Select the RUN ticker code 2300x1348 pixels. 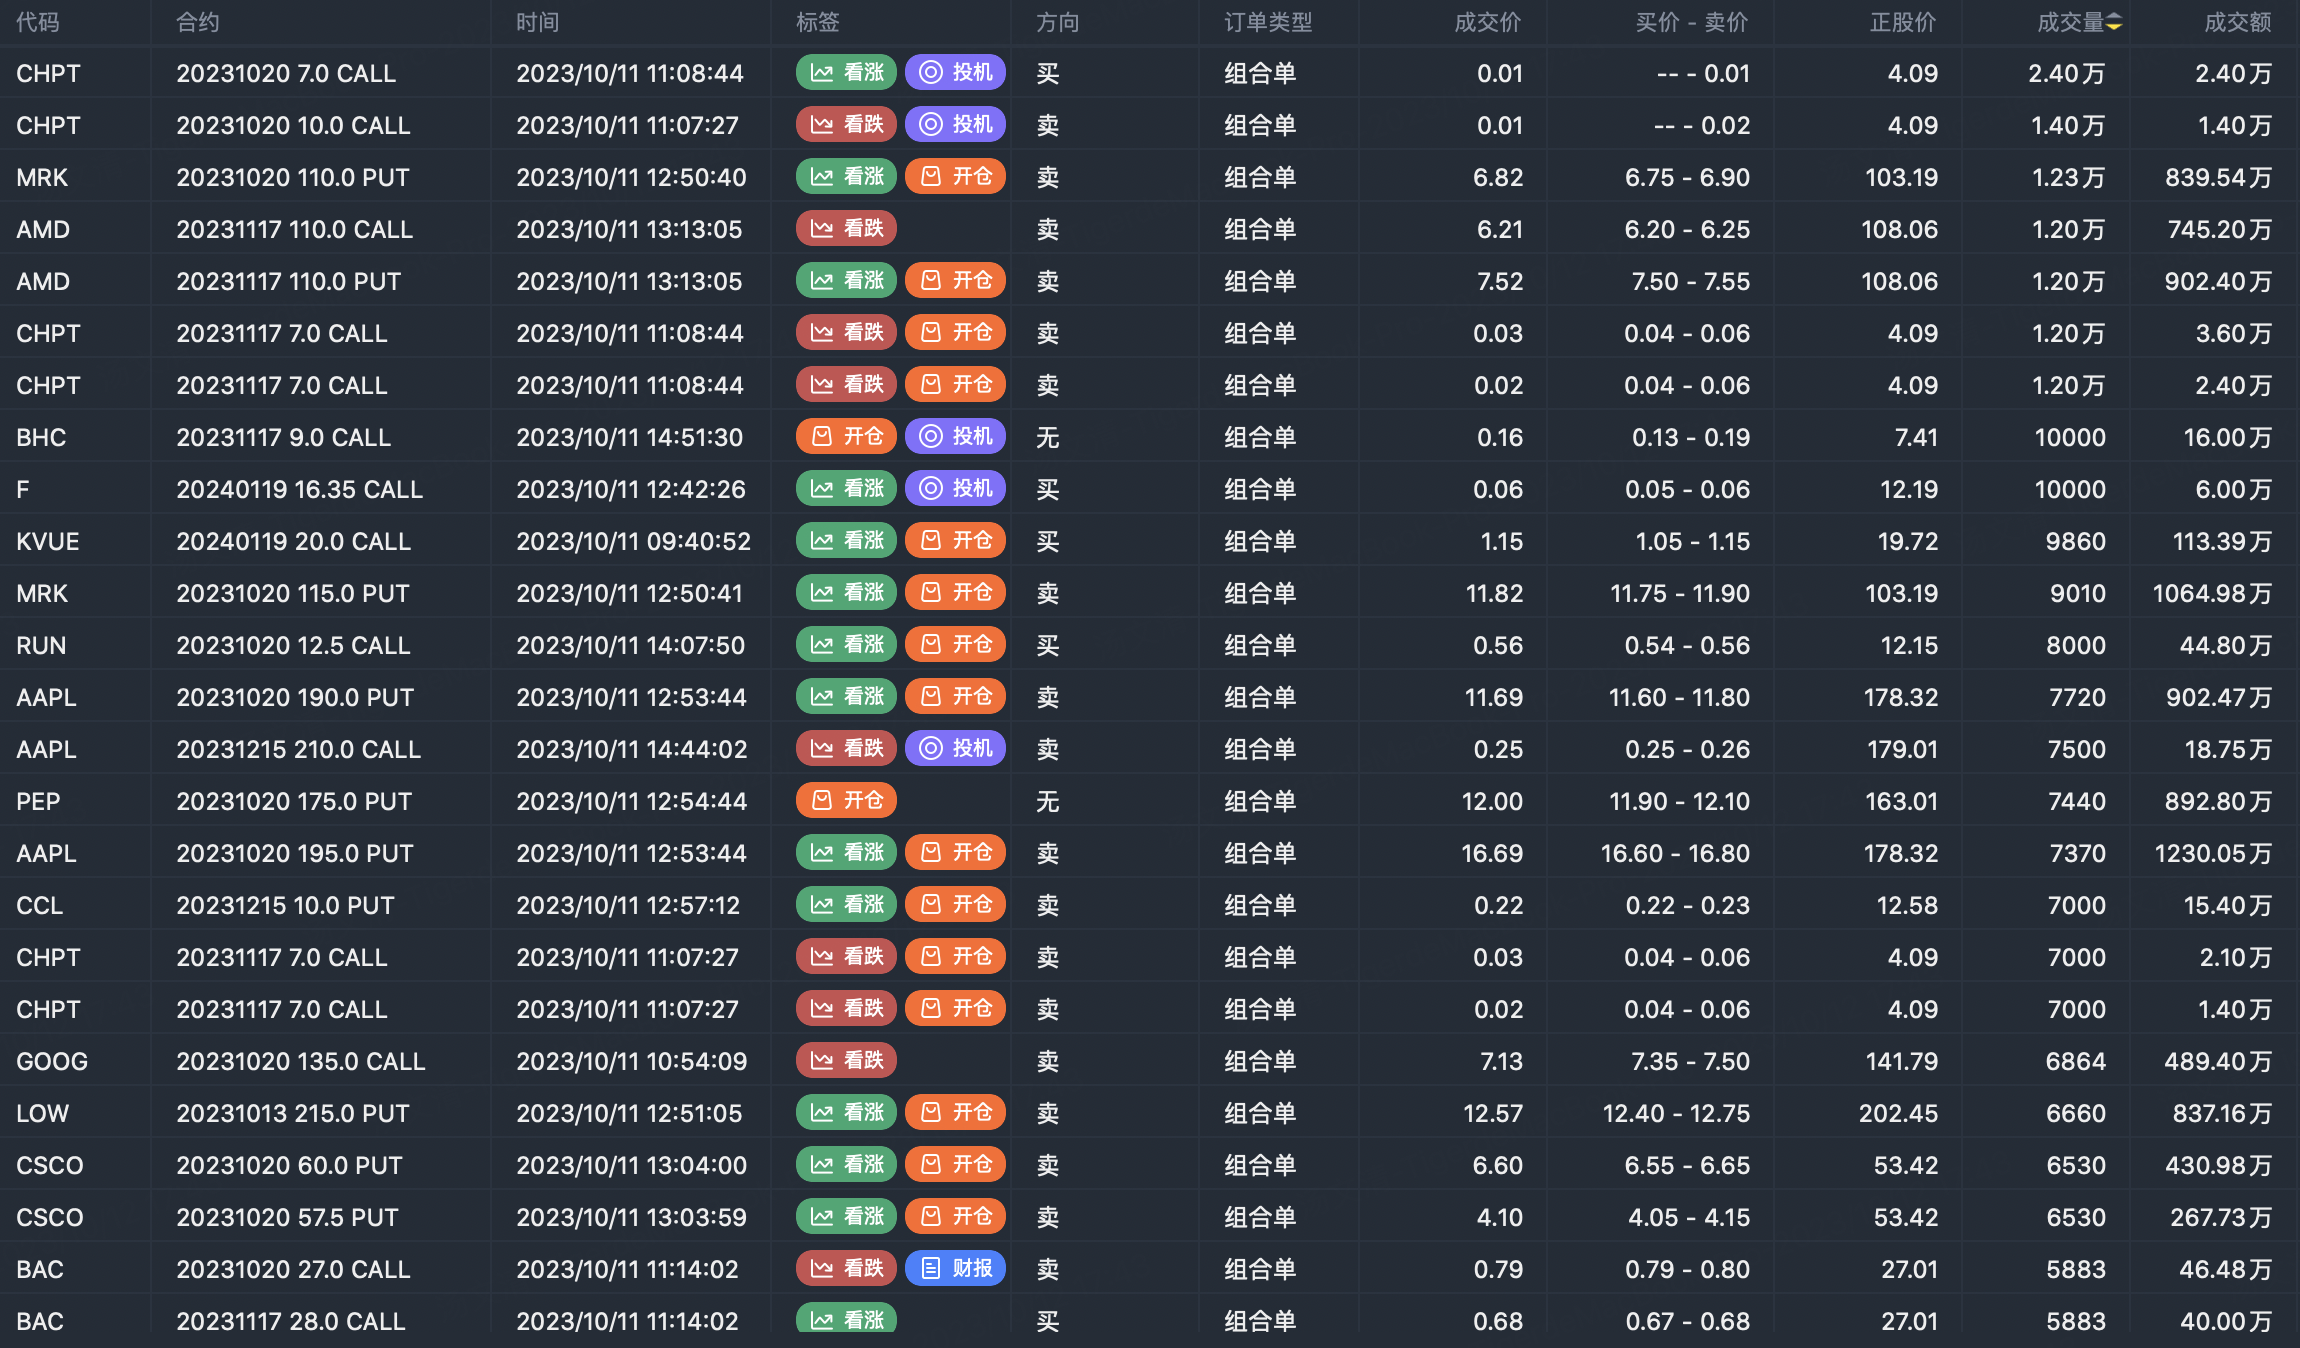(x=41, y=645)
